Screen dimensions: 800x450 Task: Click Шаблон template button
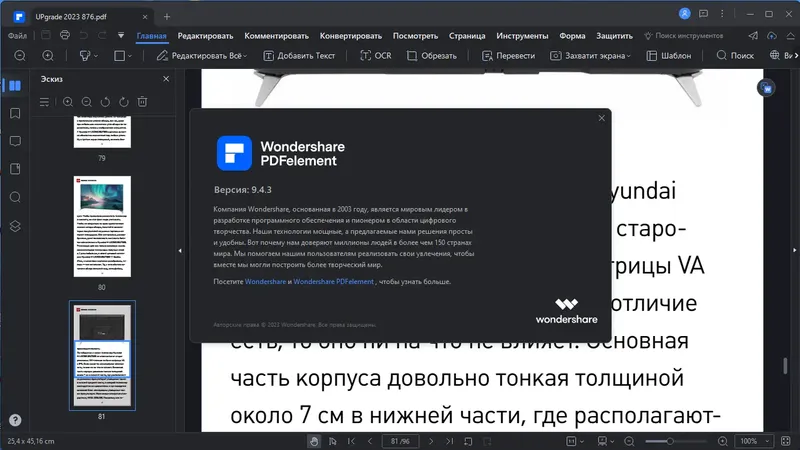669,56
